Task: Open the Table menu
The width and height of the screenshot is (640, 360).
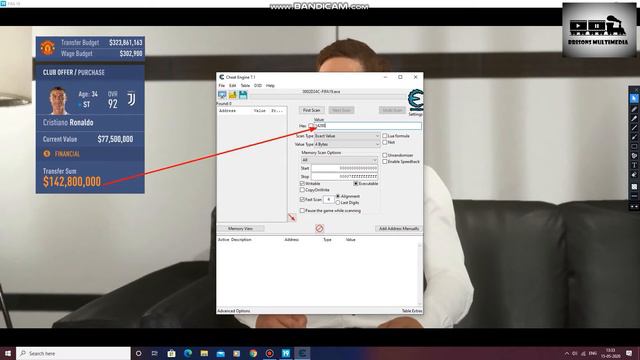Action: pos(245,86)
